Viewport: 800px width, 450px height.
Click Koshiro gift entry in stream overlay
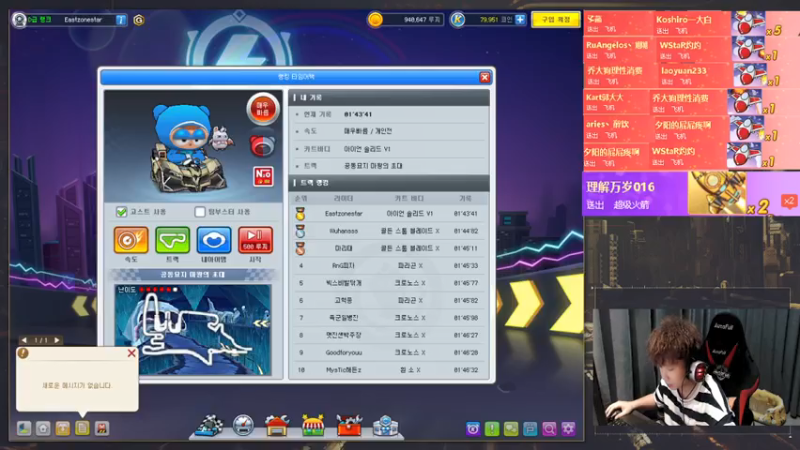pos(691,24)
